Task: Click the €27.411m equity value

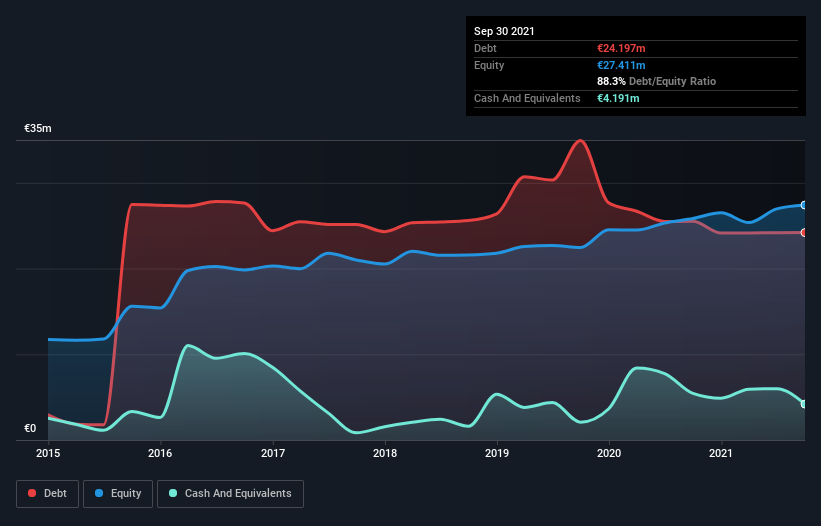Action: pyautogui.click(x=621, y=65)
